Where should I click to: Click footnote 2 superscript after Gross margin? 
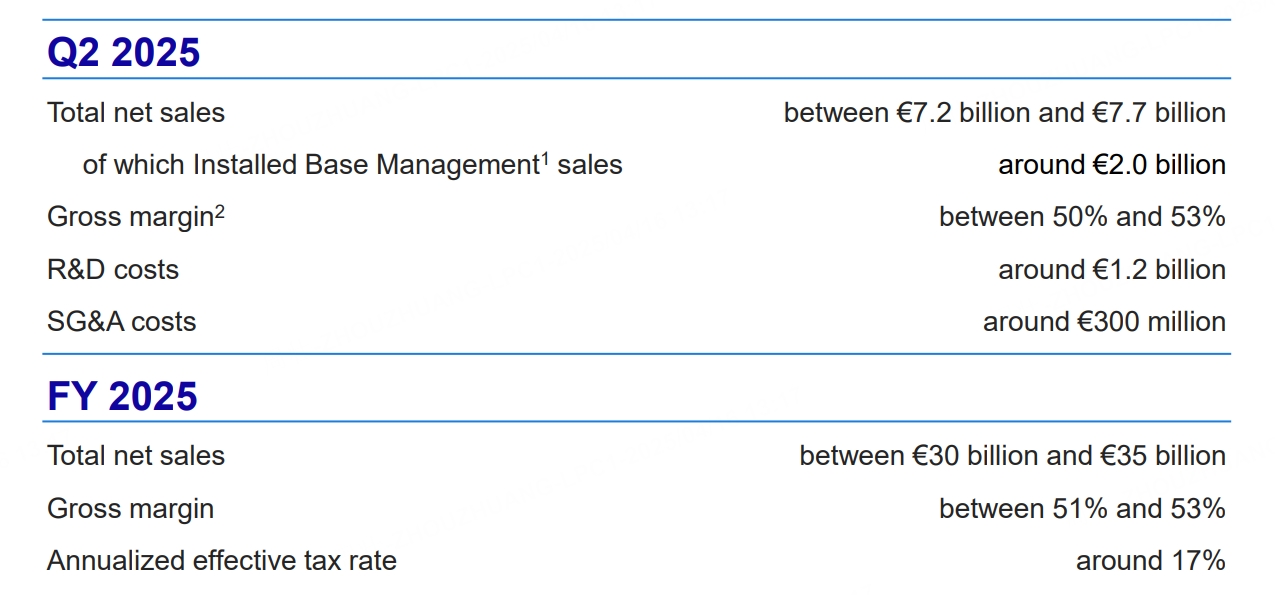pyautogui.click(x=220, y=210)
